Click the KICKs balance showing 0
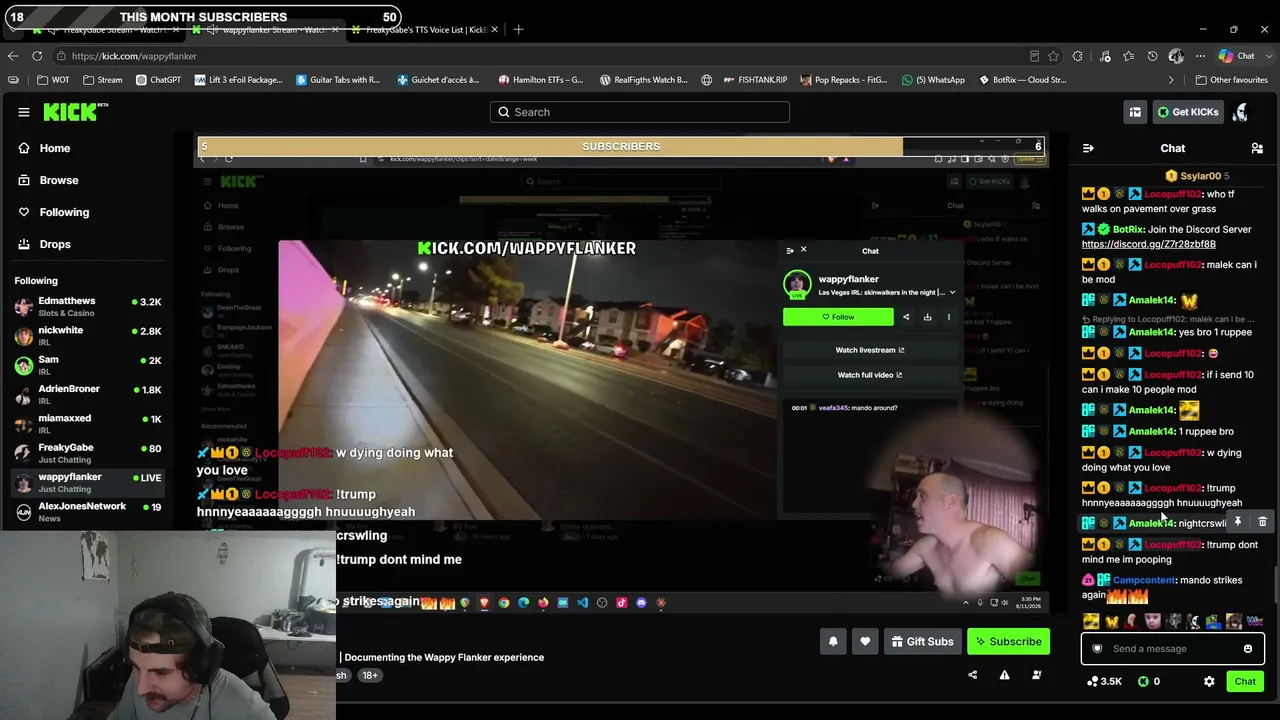The image size is (1280, 720). click(1148, 681)
